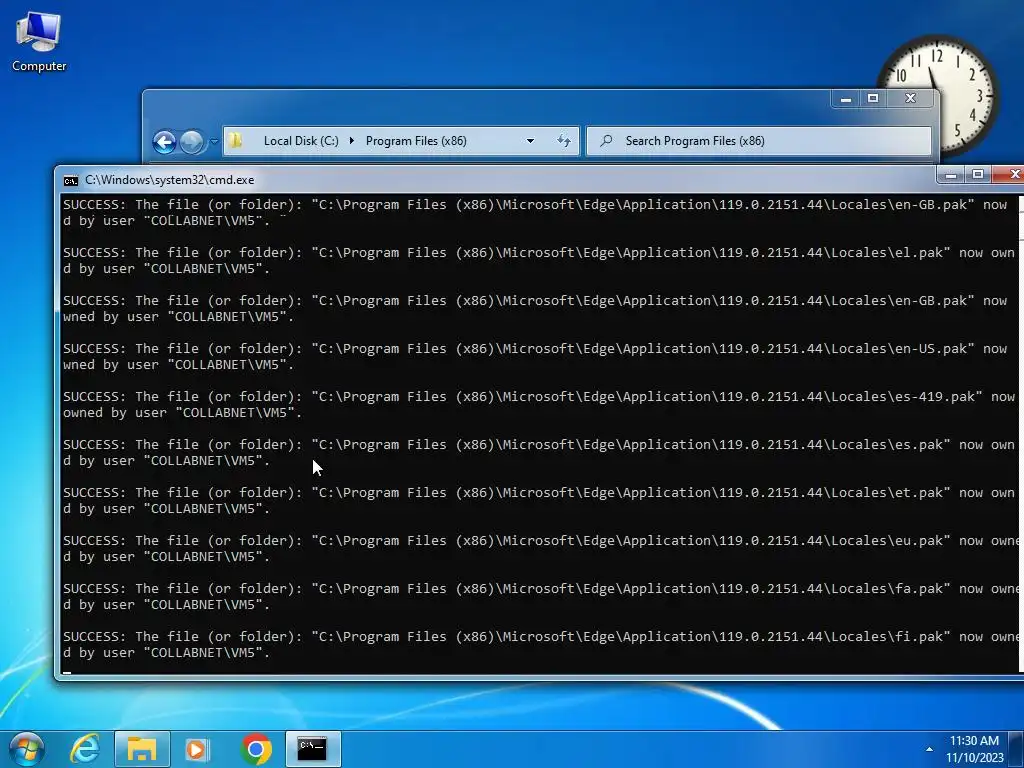Image resolution: width=1024 pixels, height=768 pixels.
Task: Close the Explorer window
Action: [911, 99]
